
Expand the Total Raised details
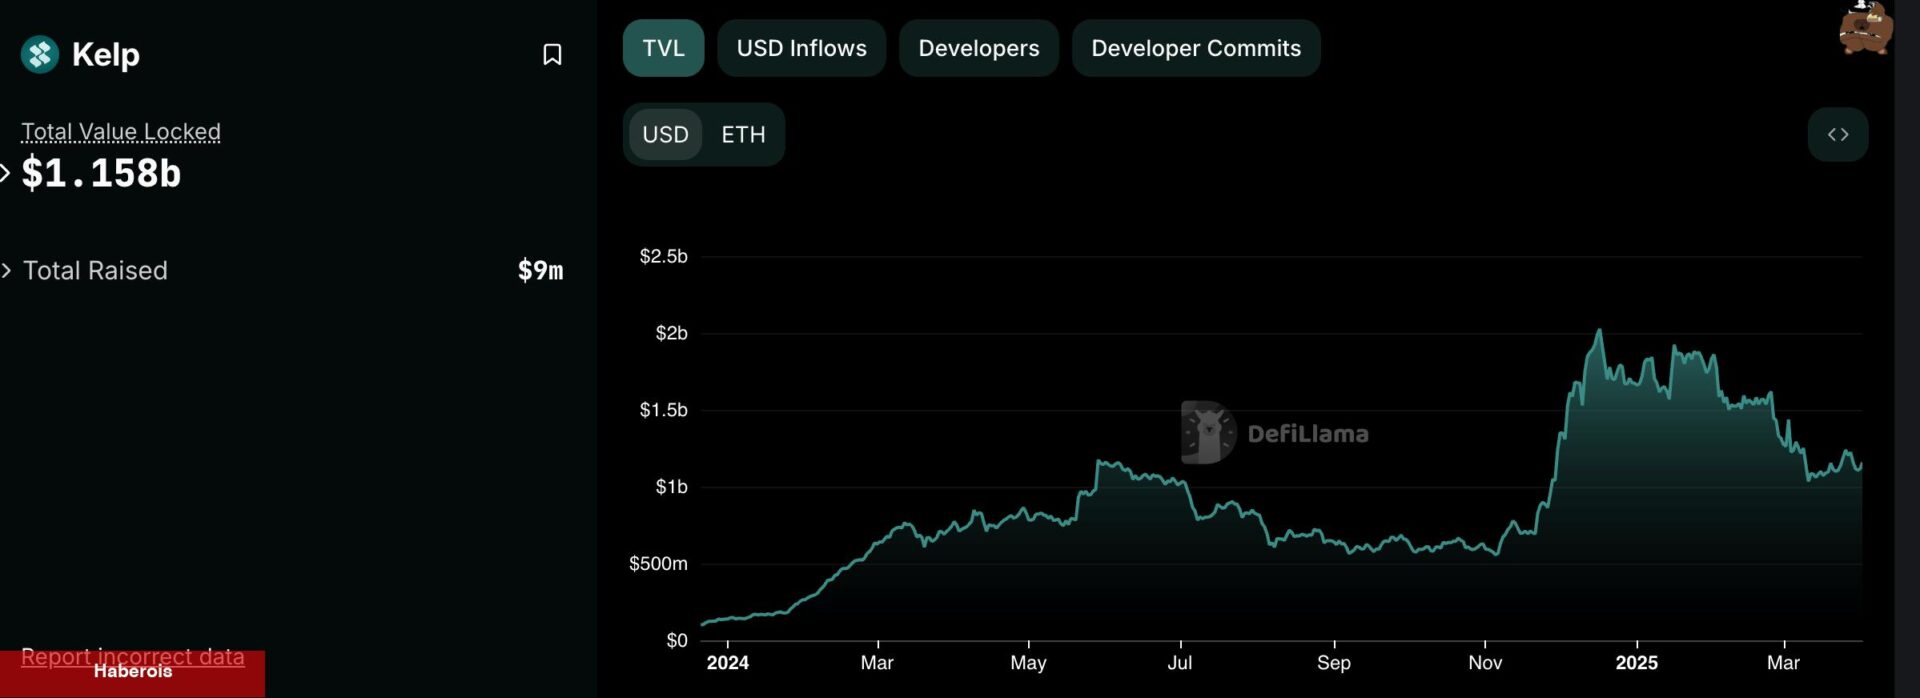[6, 270]
